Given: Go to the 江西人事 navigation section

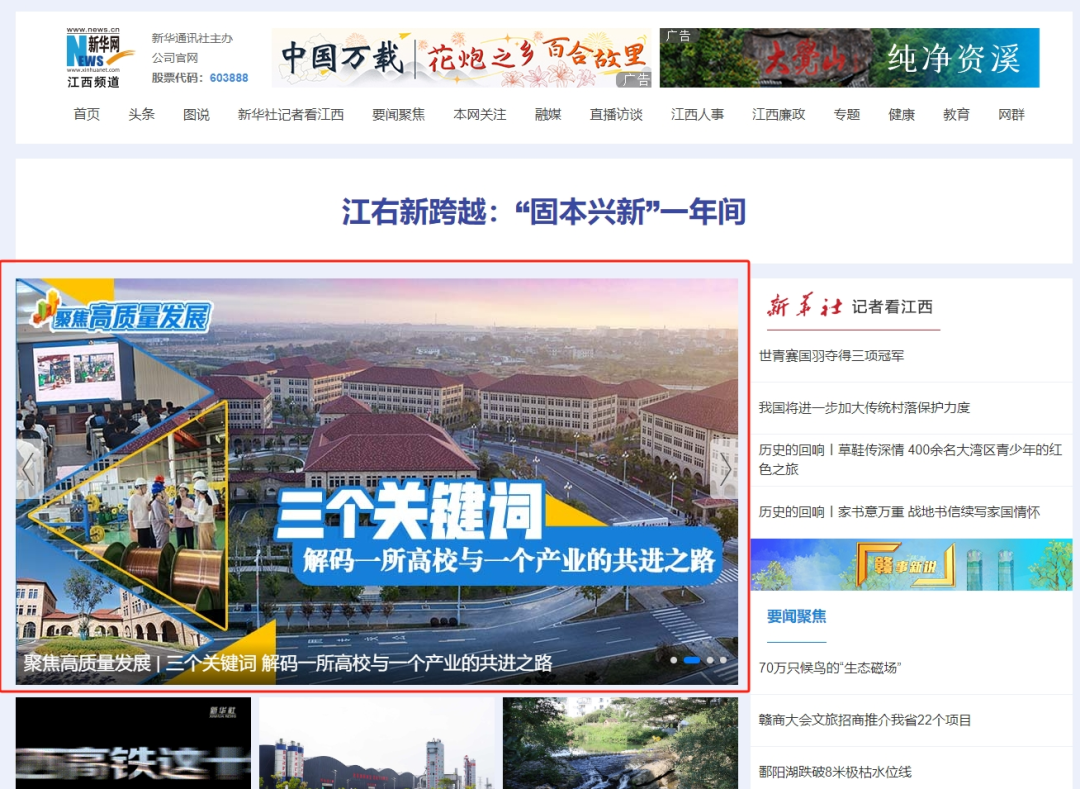Looking at the screenshot, I should (697, 114).
